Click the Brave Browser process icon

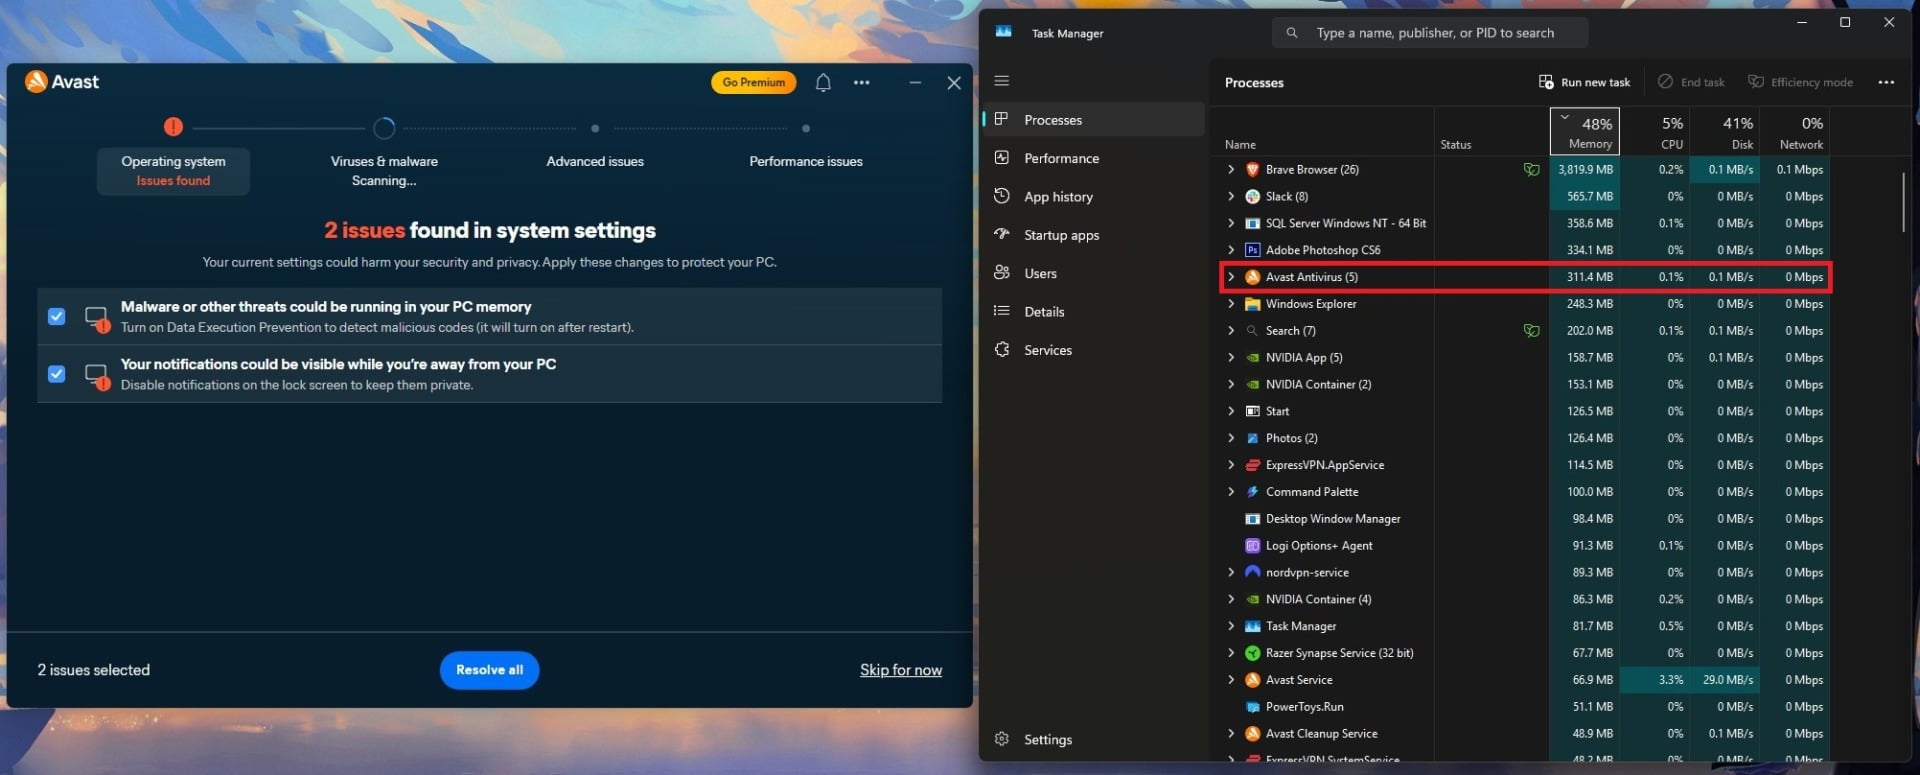coord(1252,170)
